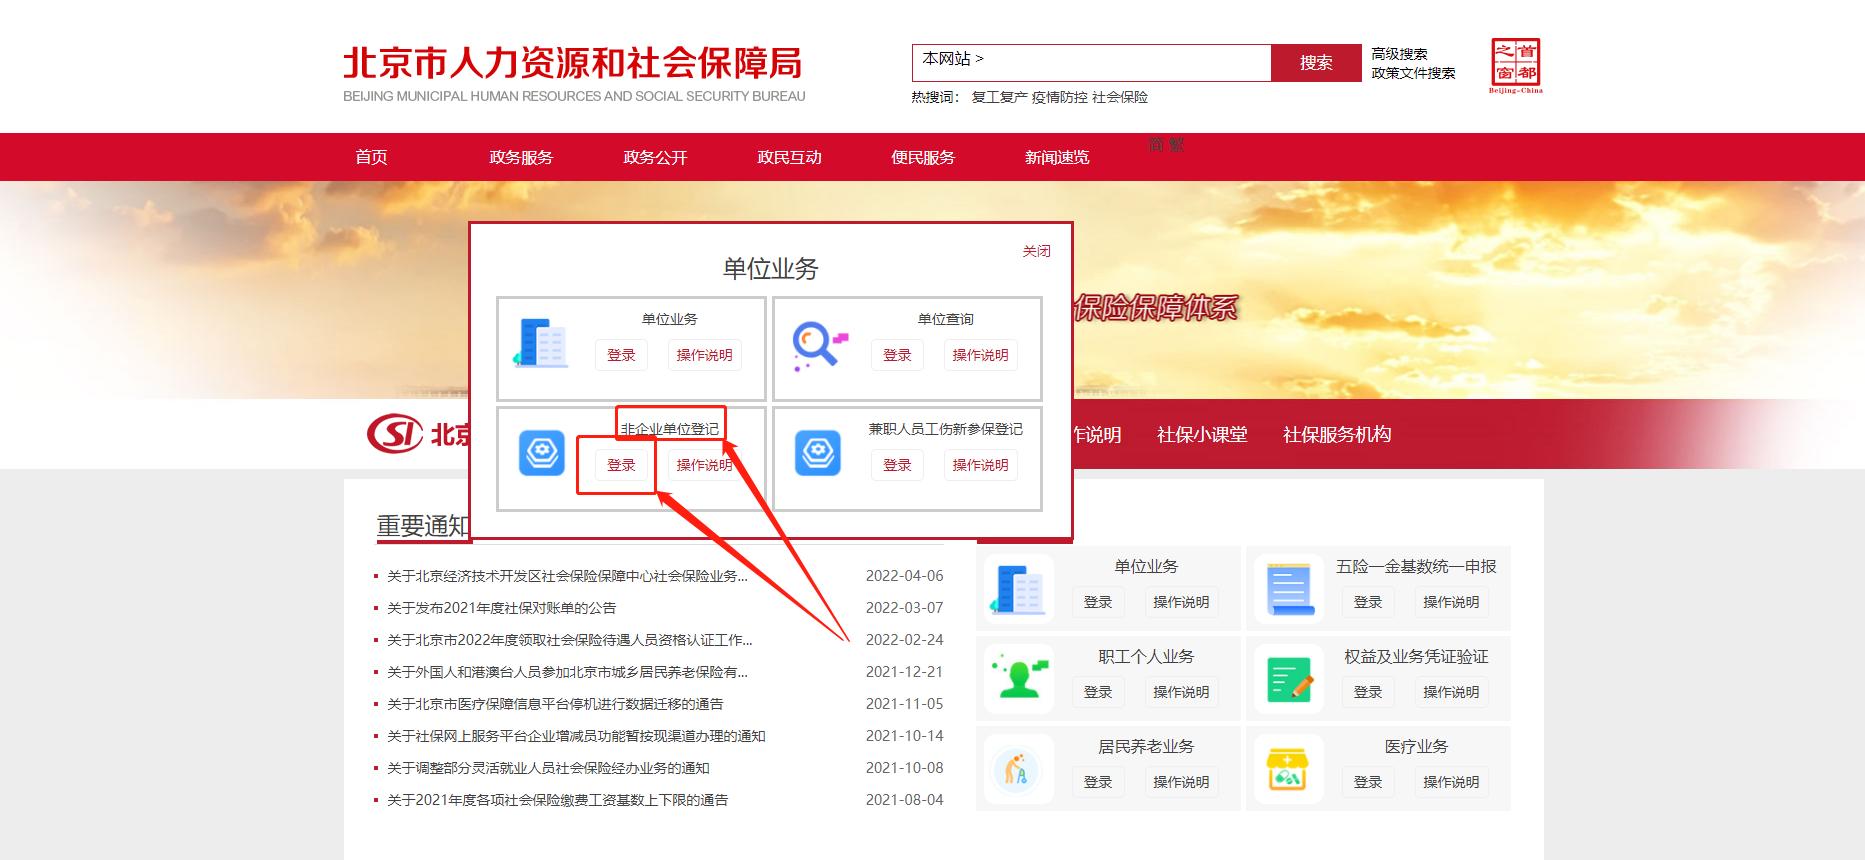This screenshot has width=1865, height=860.
Task: Click the blue building icon in popup
Action: [x=541, y=343]
